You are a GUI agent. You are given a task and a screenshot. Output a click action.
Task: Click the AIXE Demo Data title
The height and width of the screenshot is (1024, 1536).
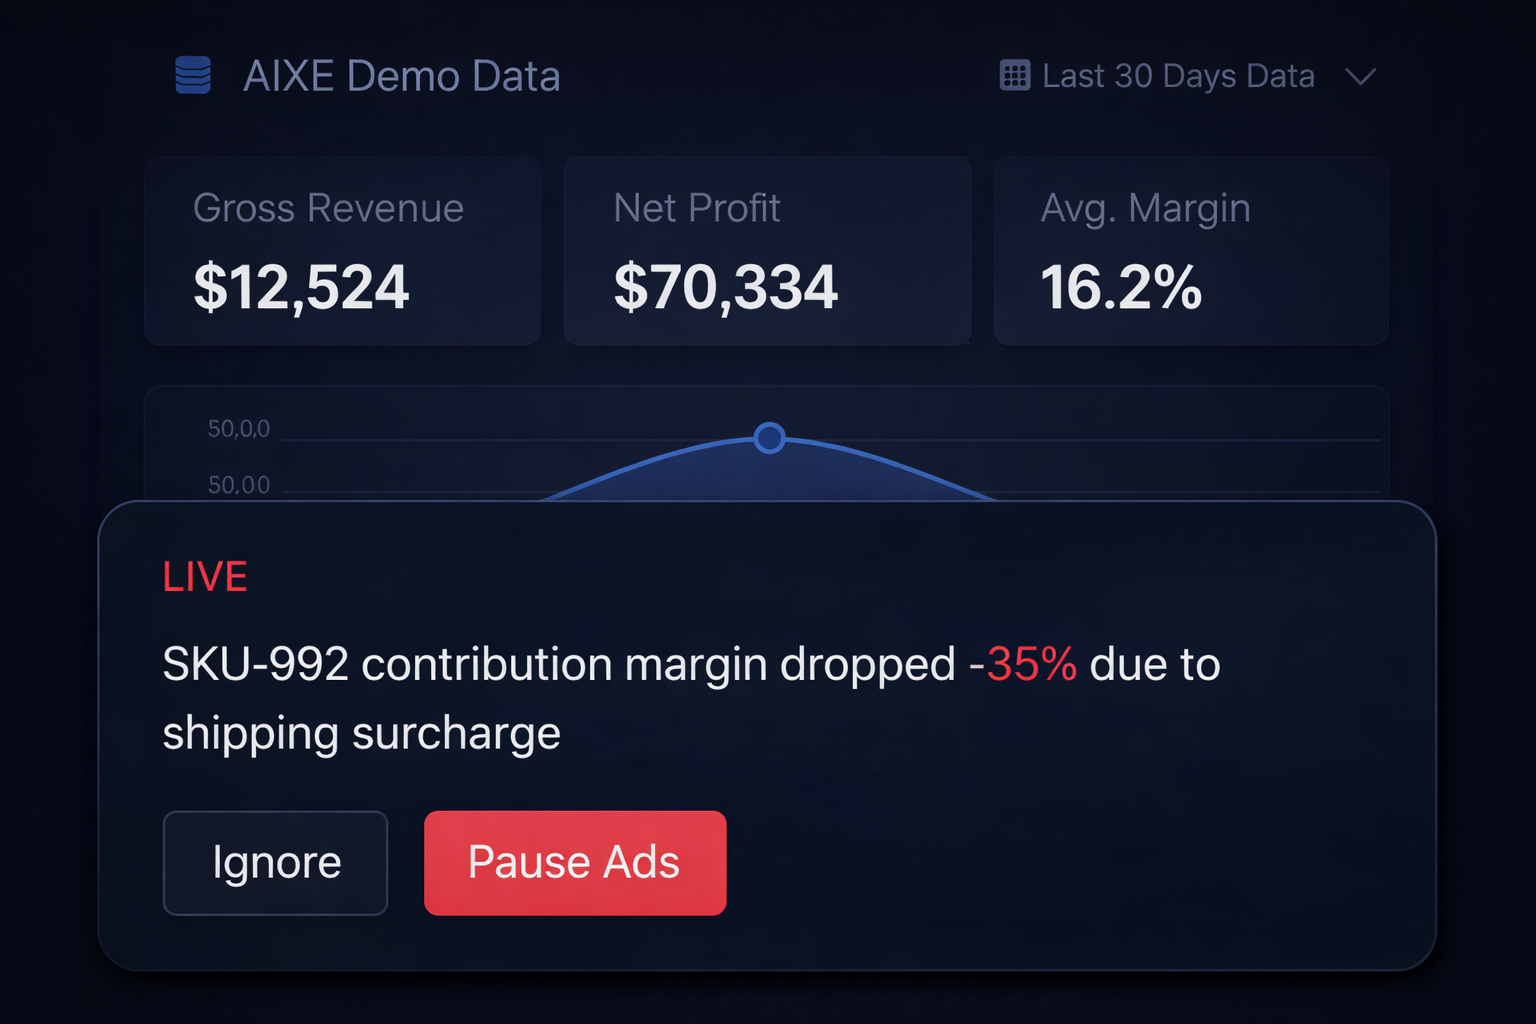point(401,76)
